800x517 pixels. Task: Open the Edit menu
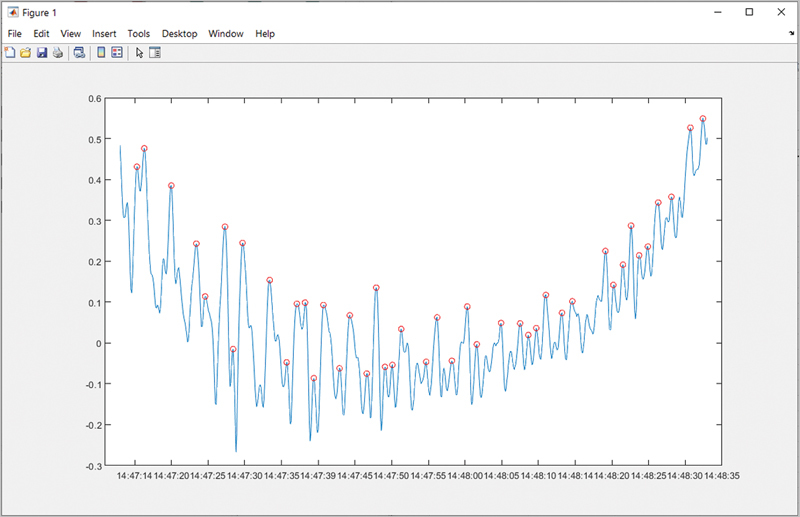[41, 33]
